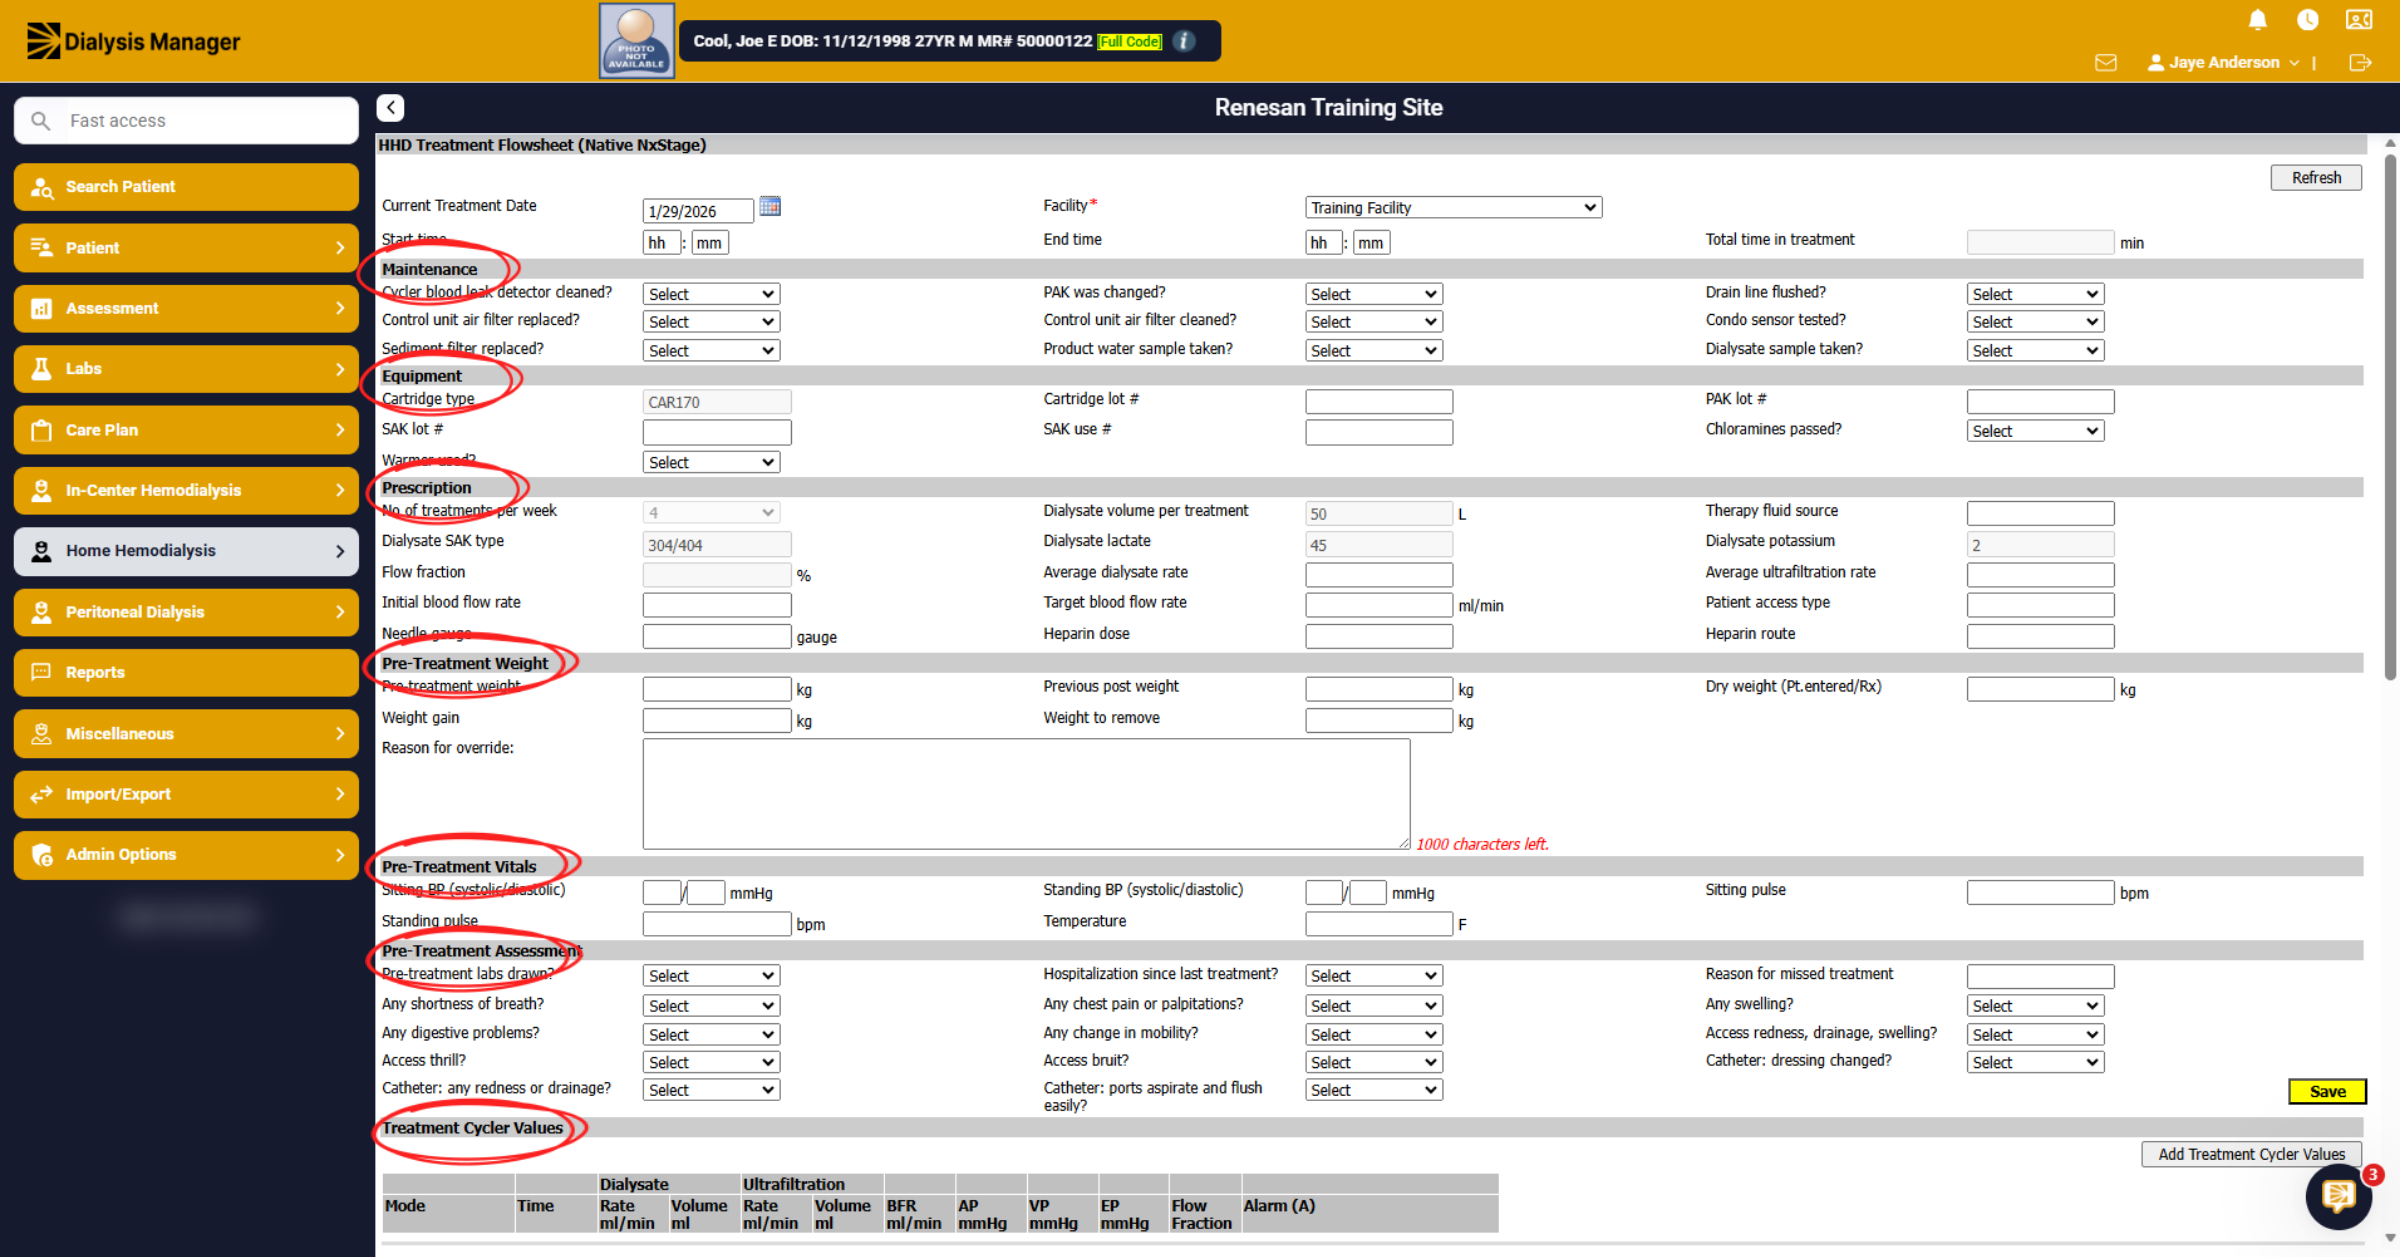Expand the Labs menu
The width and height of the screenshot is (2400, 1257).
pos(186,369)
